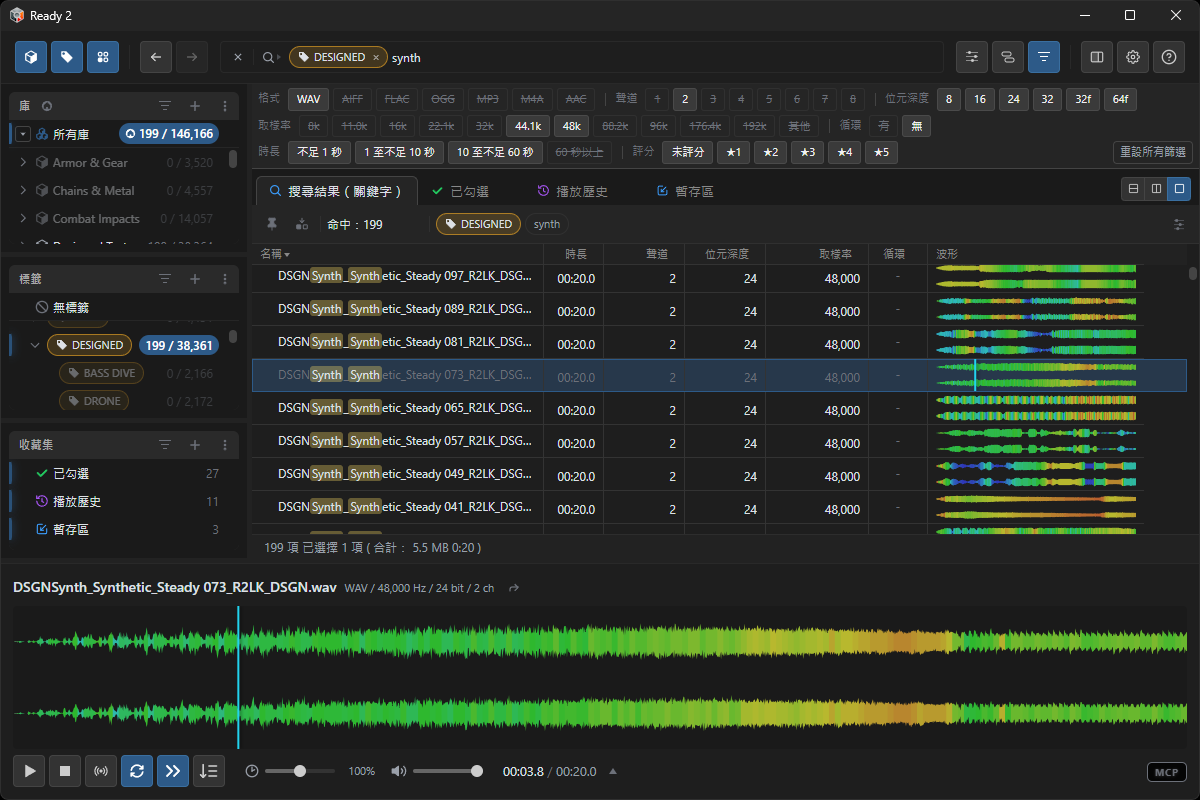Toggle auto-advance double-arrow icon
1200x800 pixels.
173,771
